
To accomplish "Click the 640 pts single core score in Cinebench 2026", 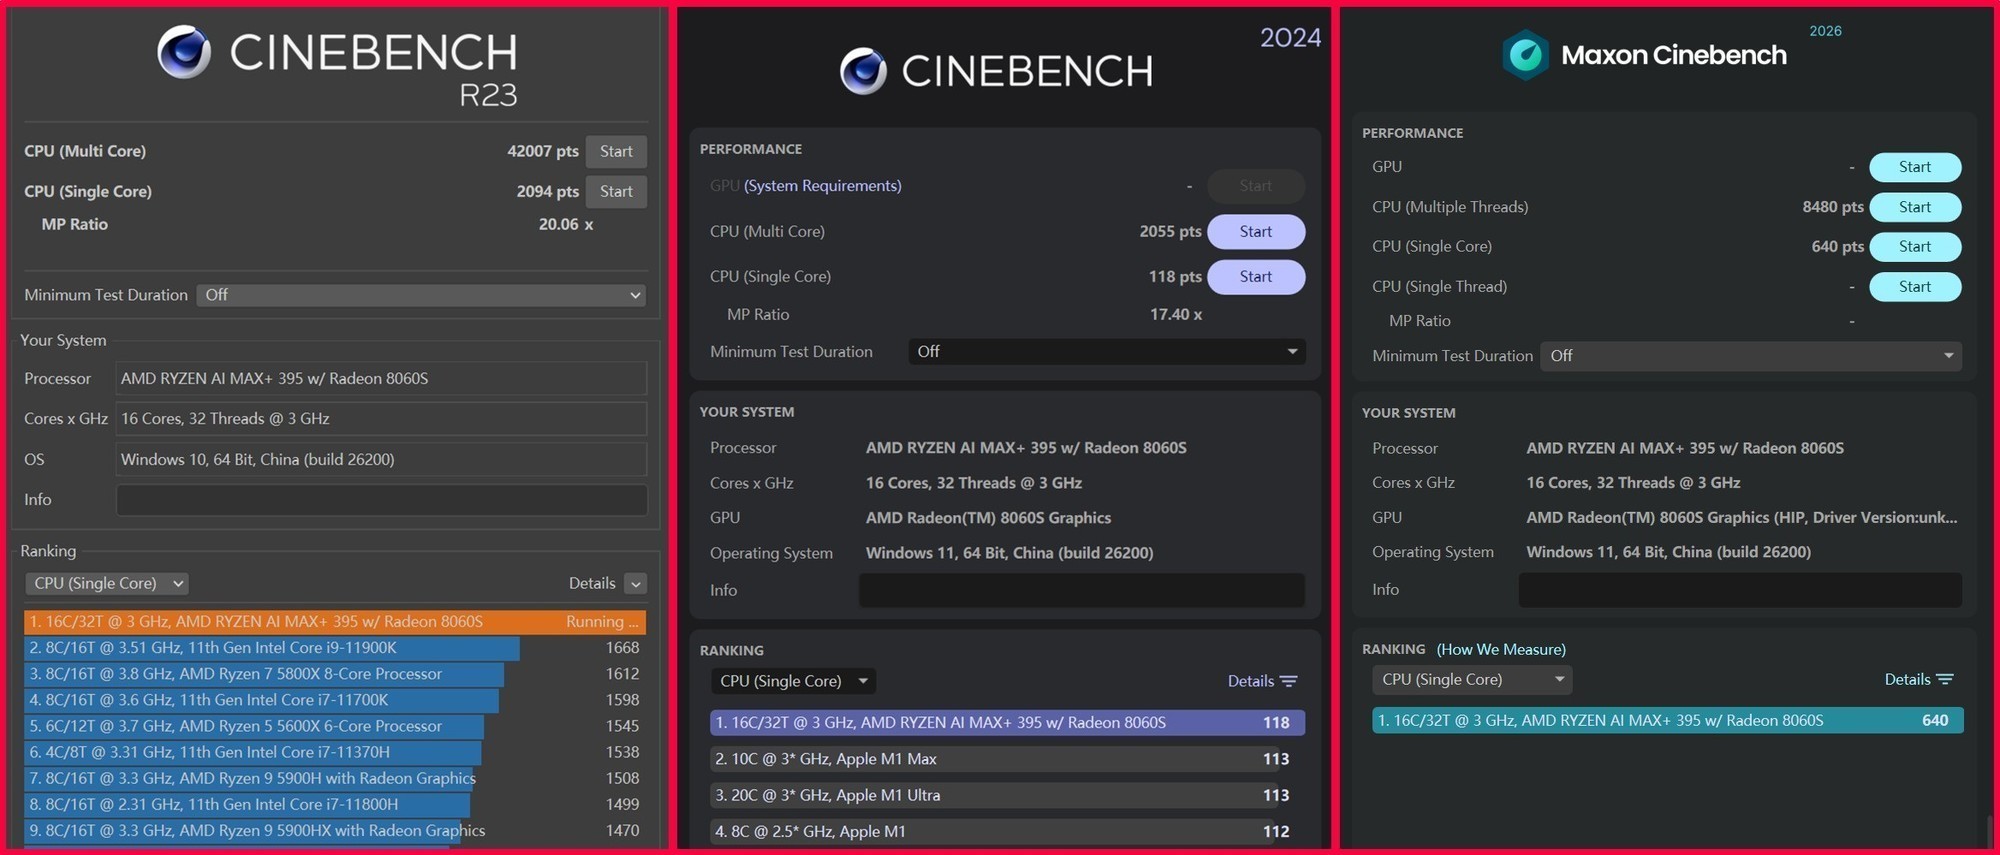I will pyautogui.click(x=1838, y=246).
